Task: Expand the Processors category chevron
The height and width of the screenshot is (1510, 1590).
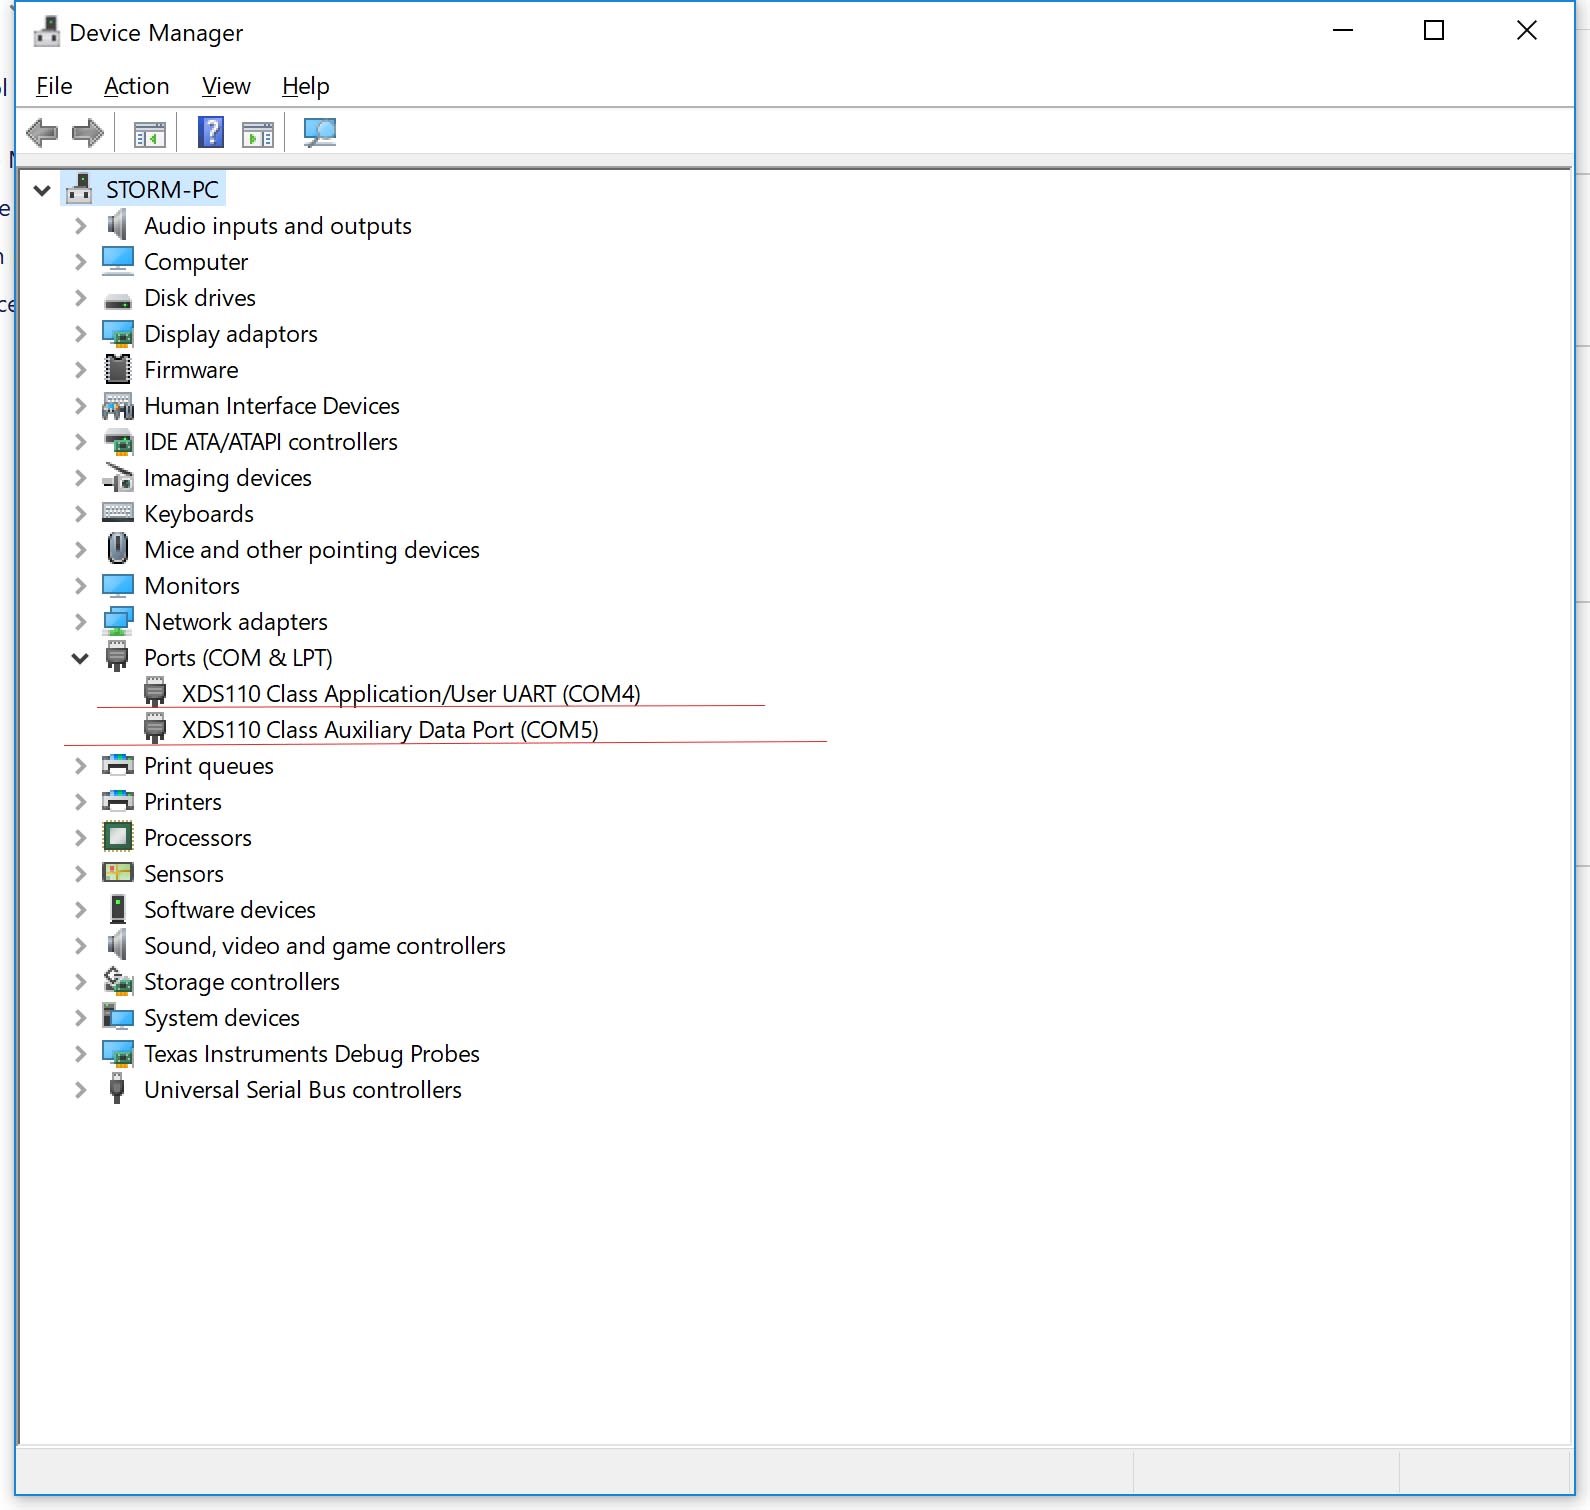Action: pyautogui.click(x=81, y=838)
